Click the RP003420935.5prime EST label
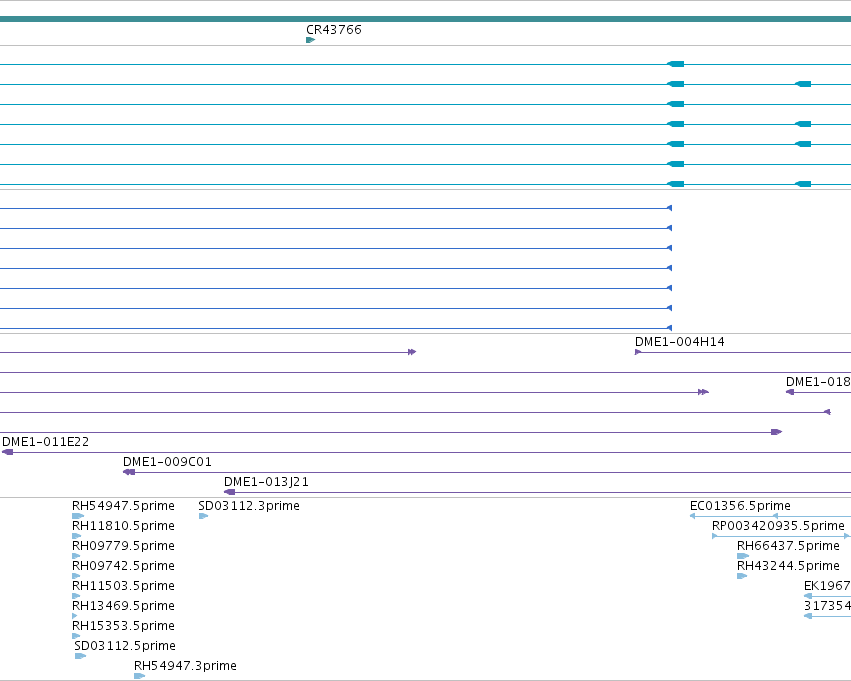This screenshot has height=681, width=851. [x=778, y=526]
